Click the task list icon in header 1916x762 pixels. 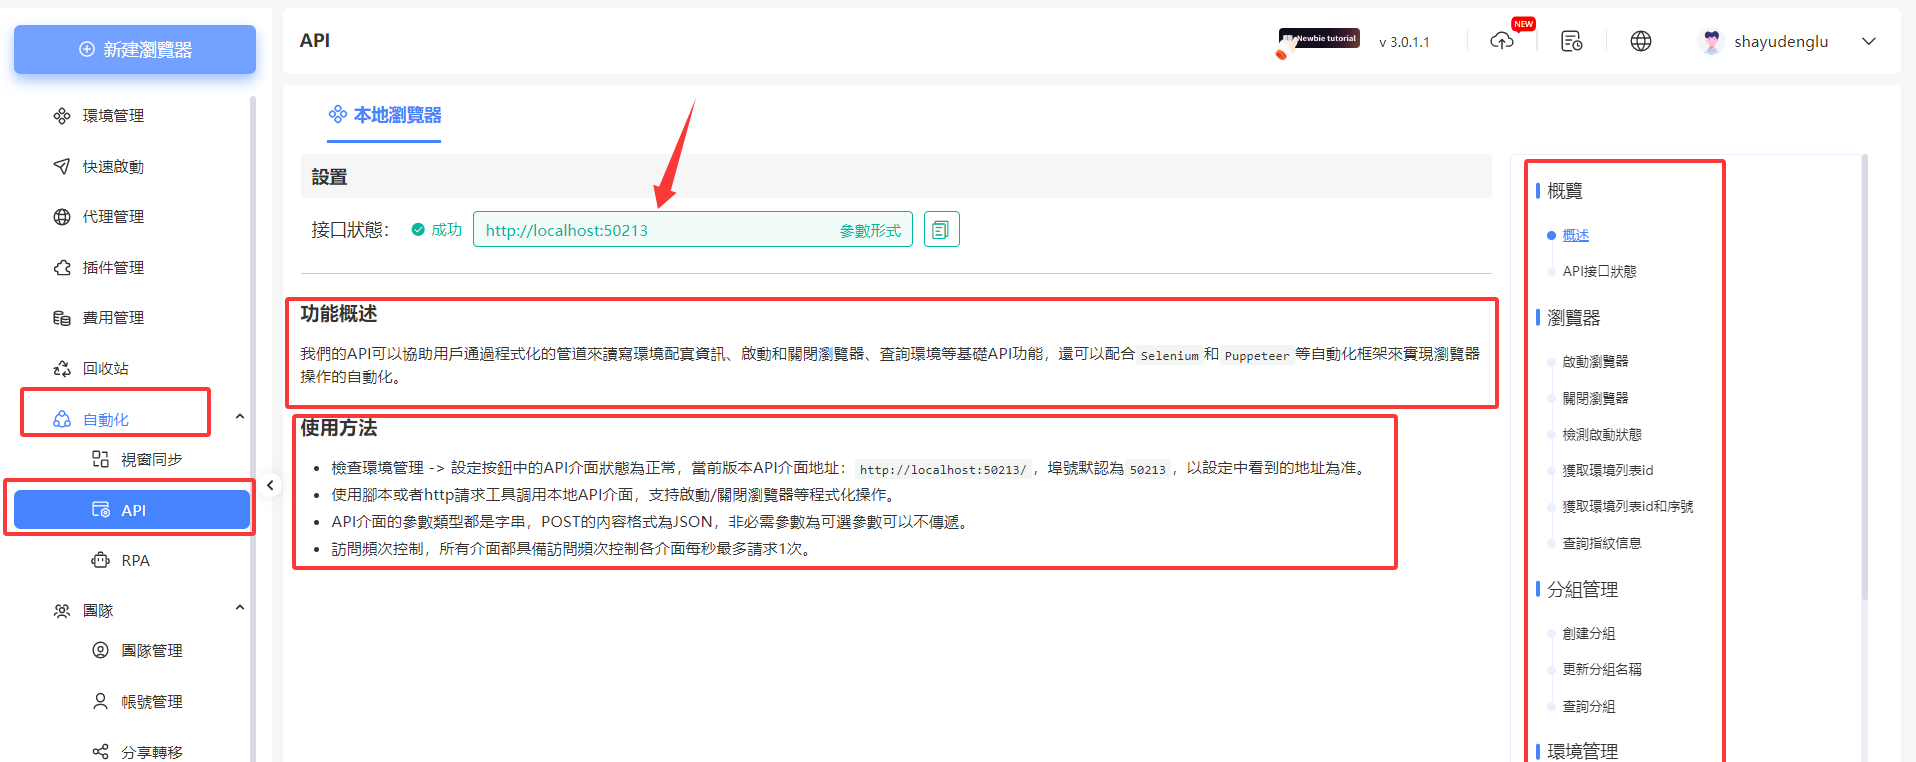point(1571,41)
